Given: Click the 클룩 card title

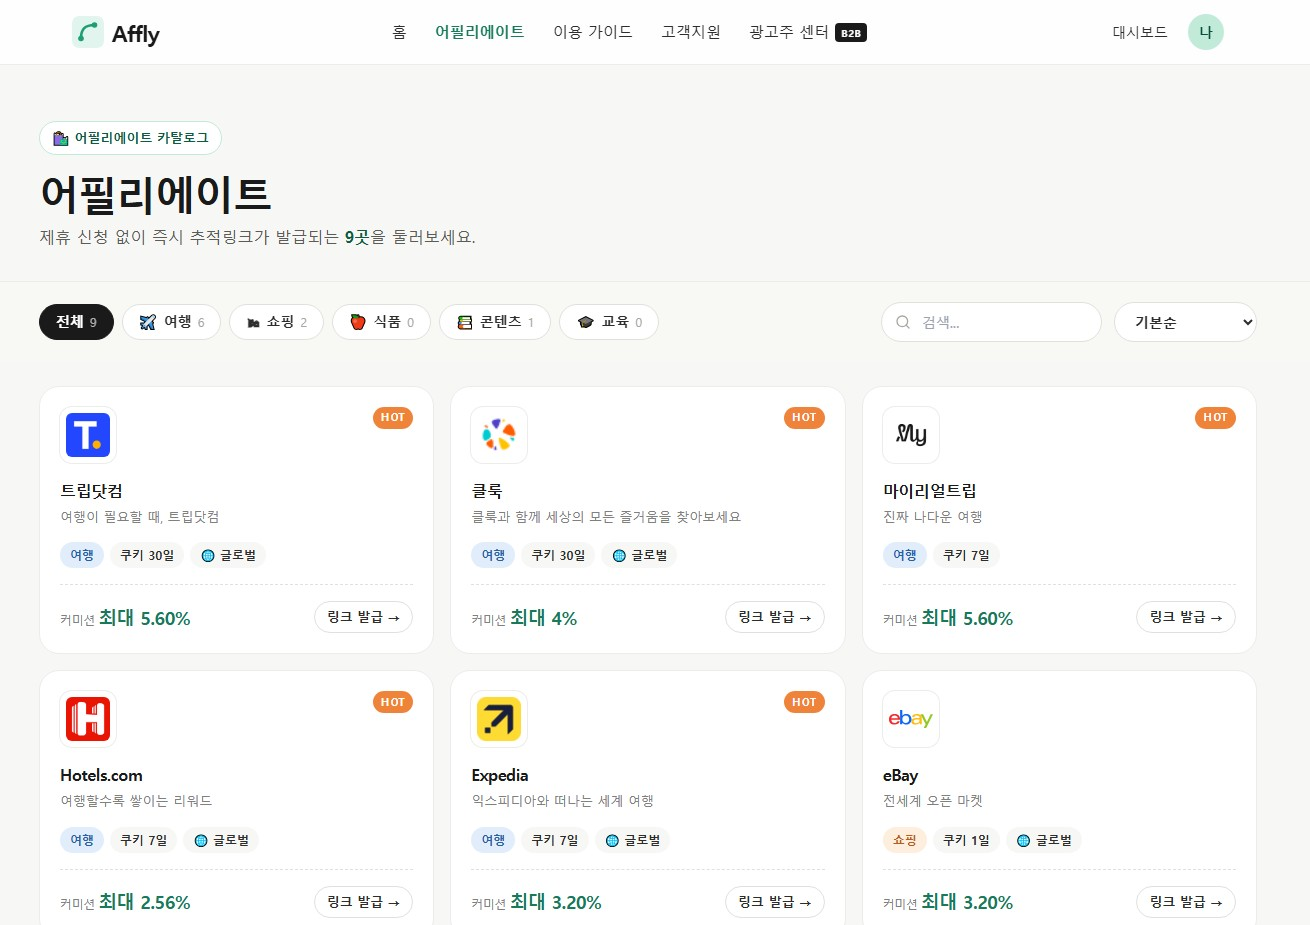Looking at the screenshot, I should (x=487, y=491).
